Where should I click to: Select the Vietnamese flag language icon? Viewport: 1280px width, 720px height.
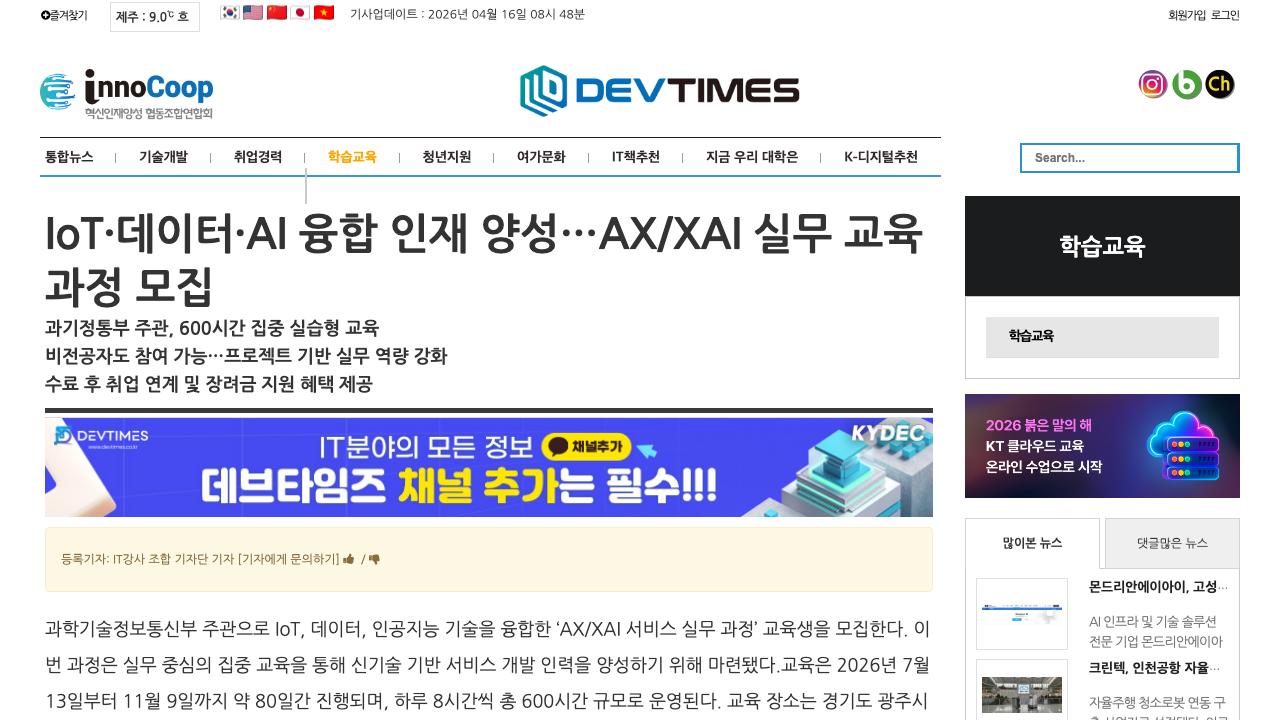click(x=324, y=13)
